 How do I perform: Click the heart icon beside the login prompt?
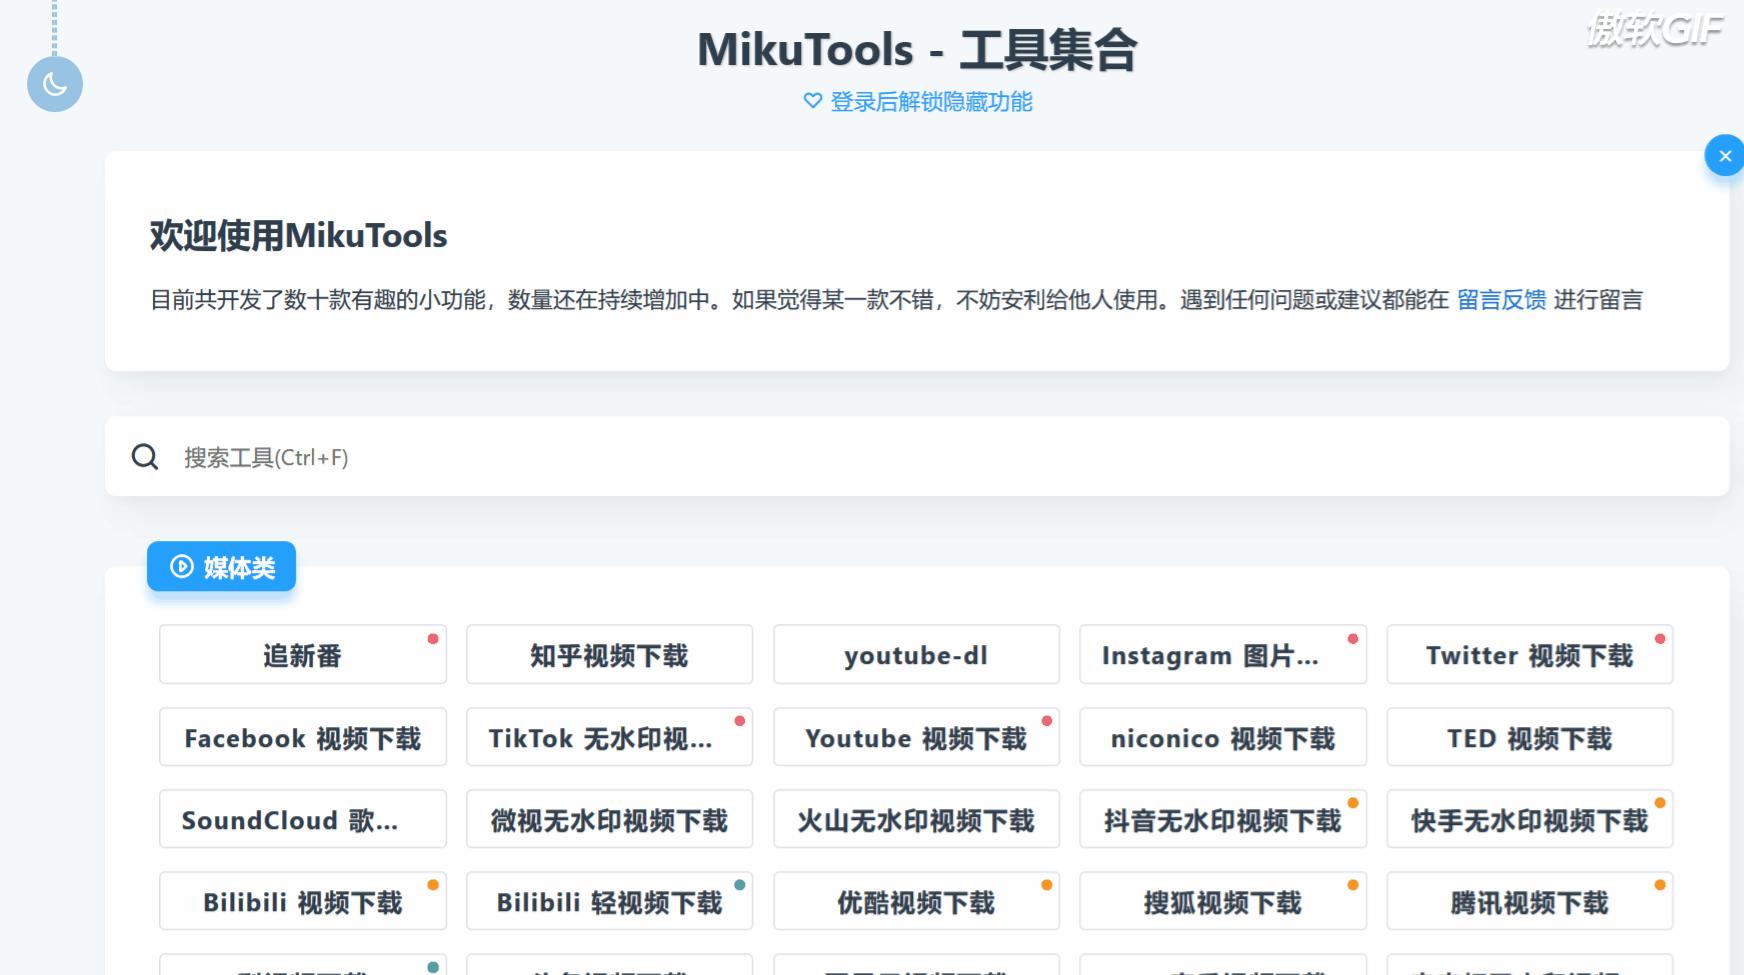(812, 101)
